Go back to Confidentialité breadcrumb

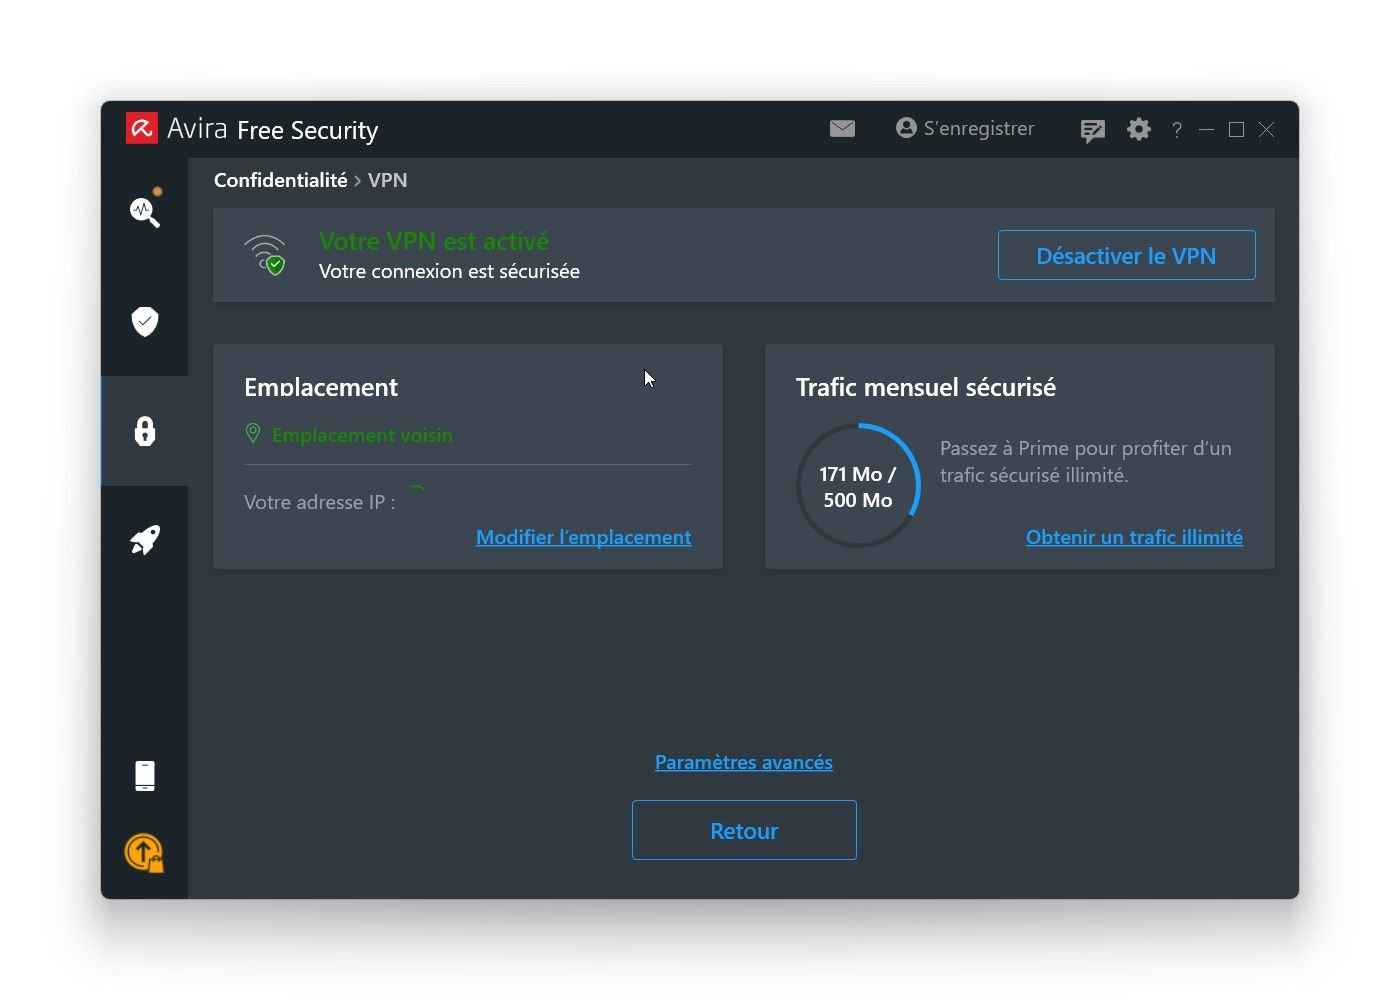[281, 180]
